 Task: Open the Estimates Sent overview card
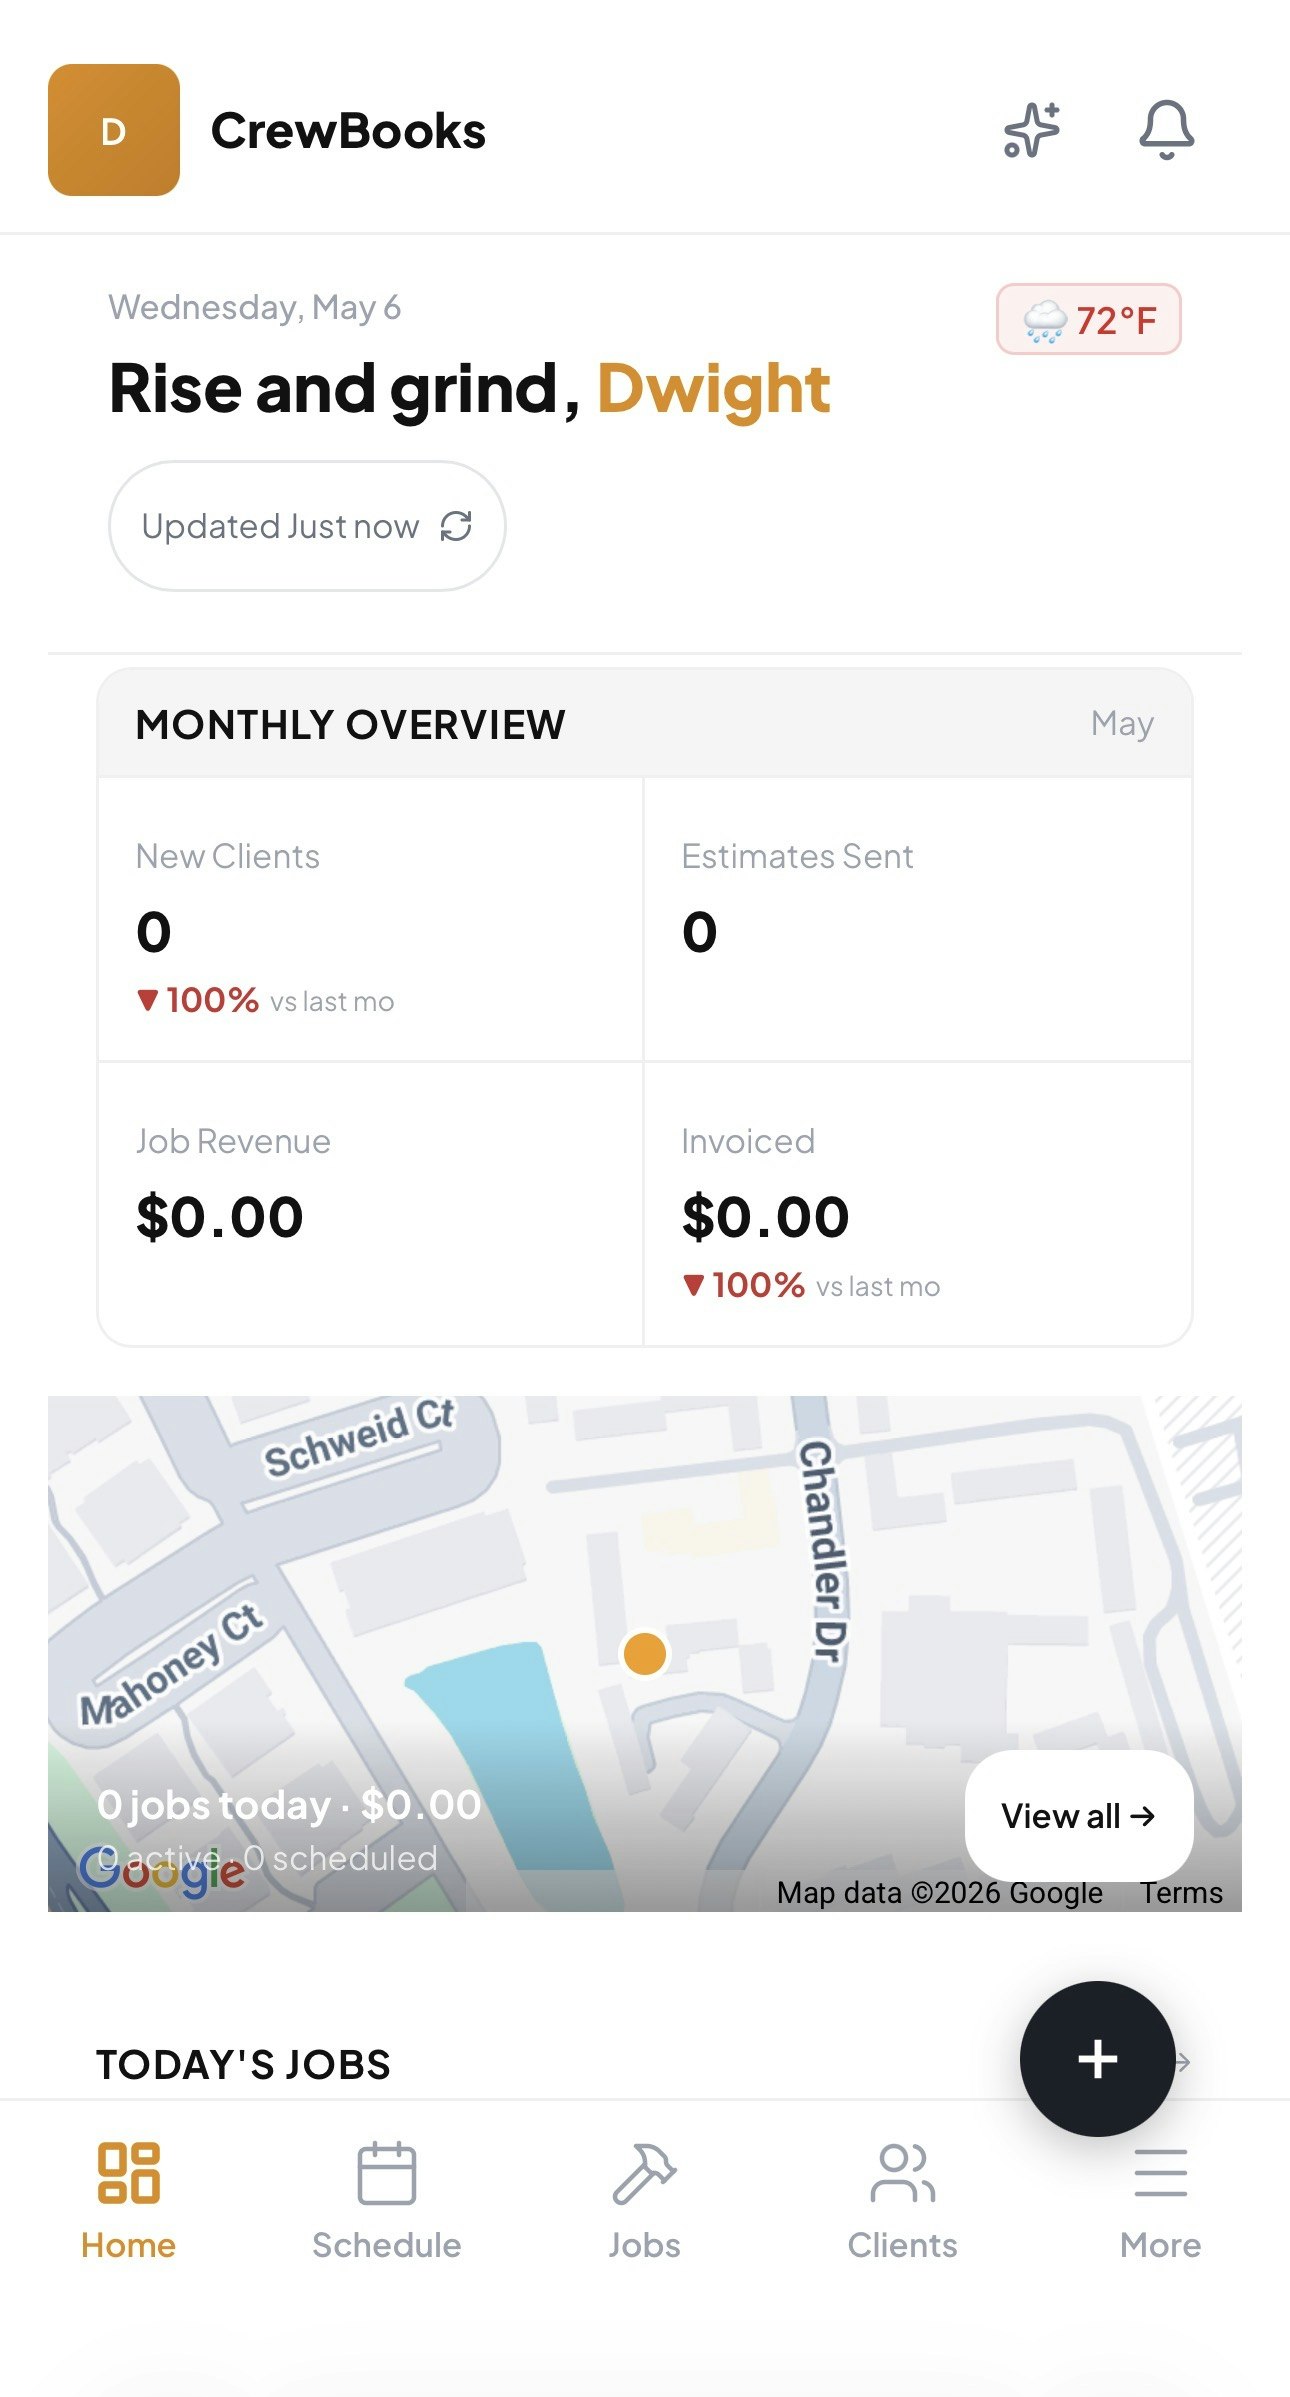[917, 919]
